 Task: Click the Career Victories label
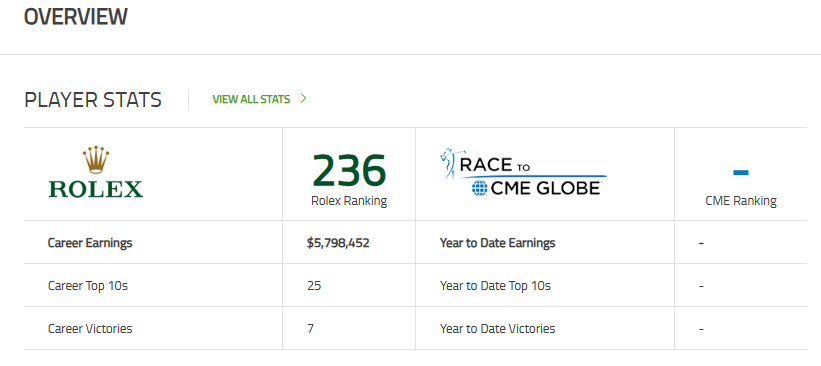coord(90,329)
